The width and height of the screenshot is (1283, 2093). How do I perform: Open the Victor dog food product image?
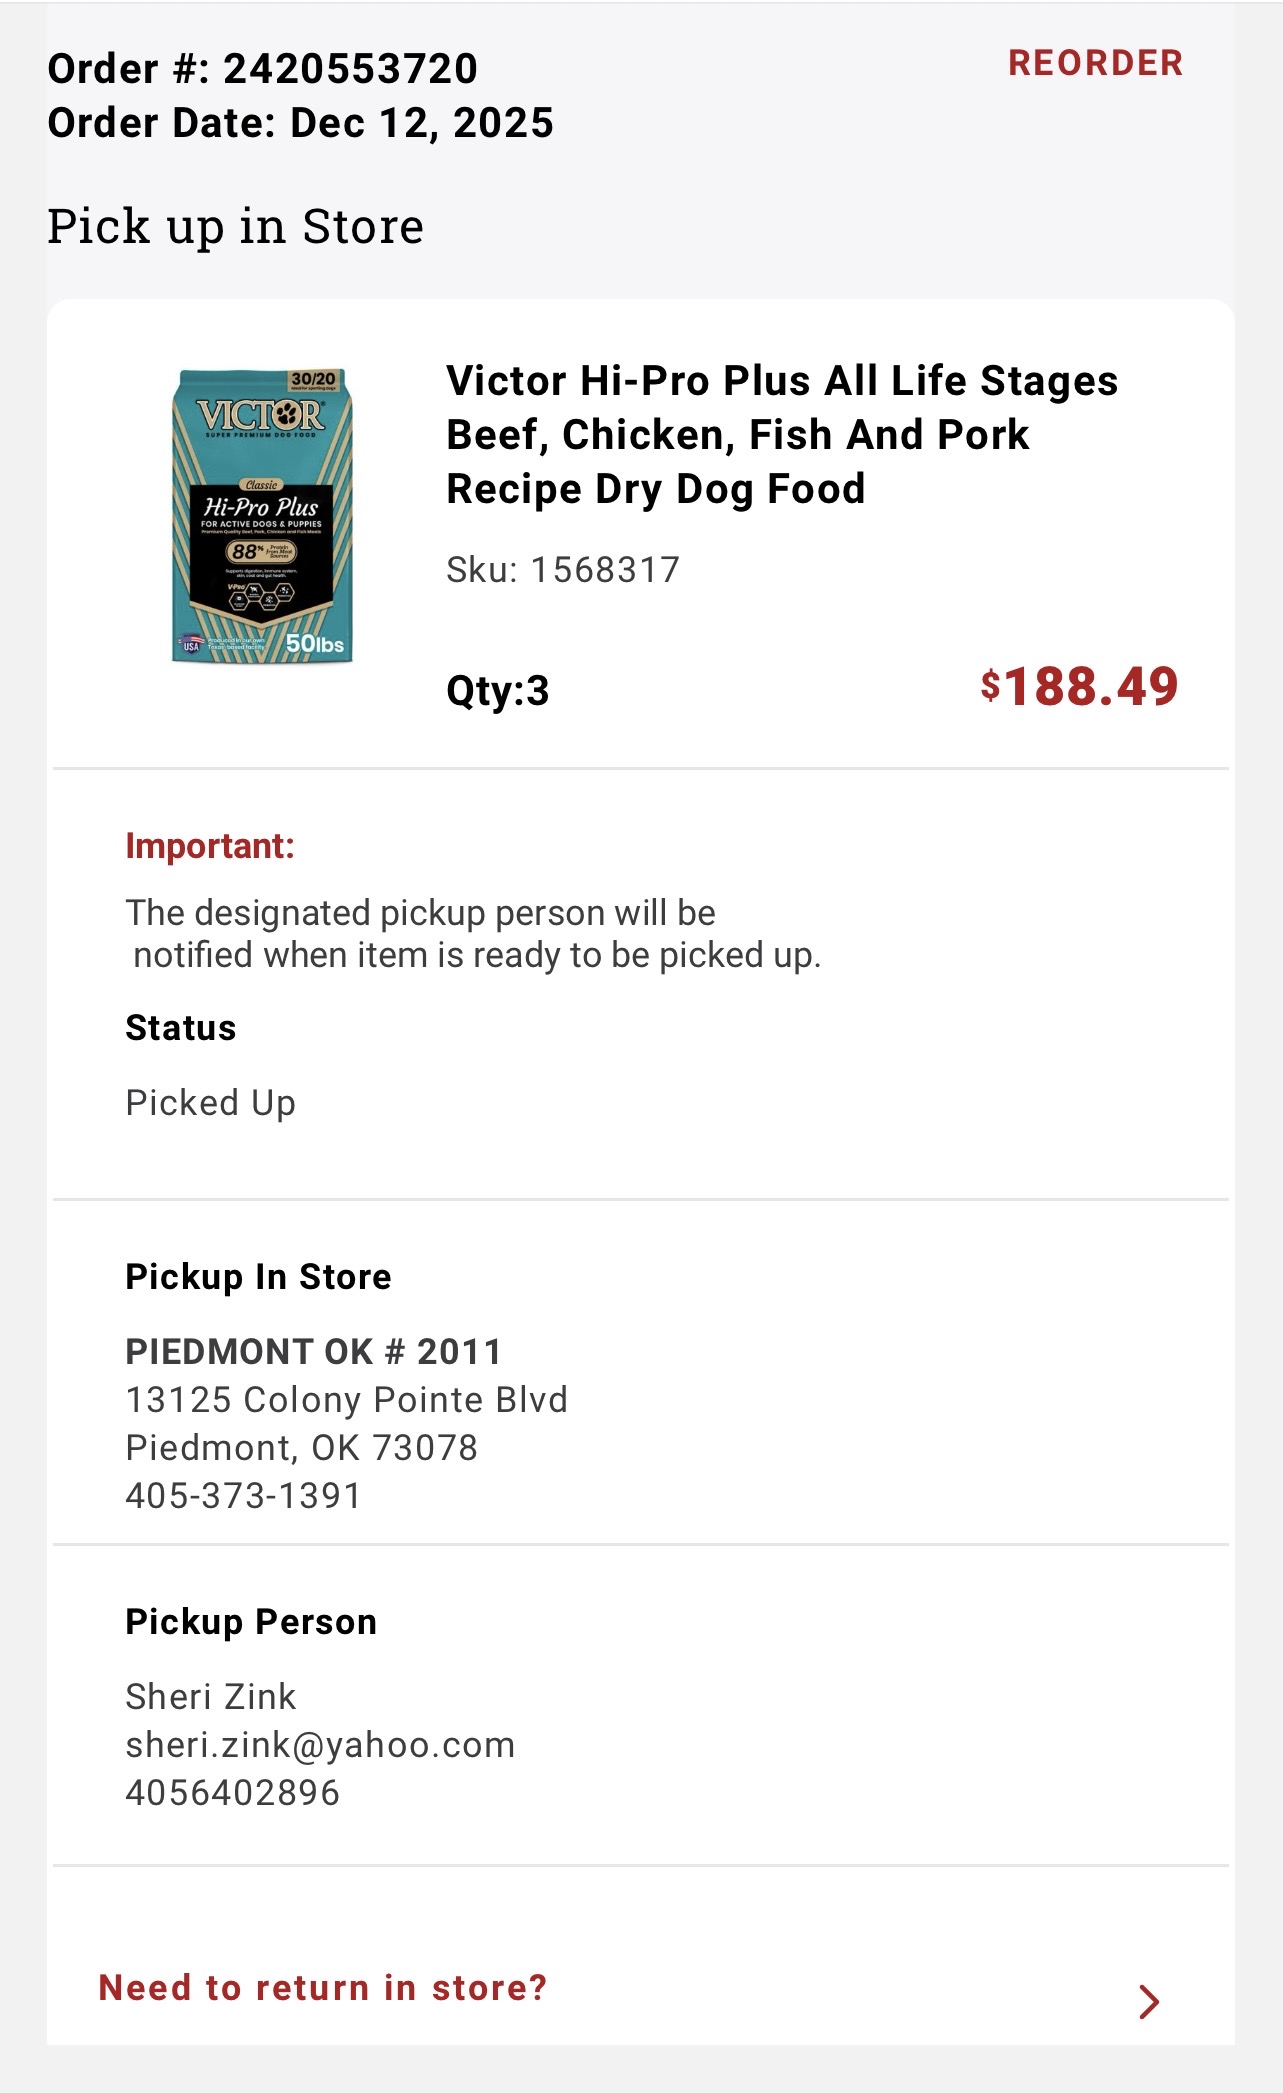[262, 516]
